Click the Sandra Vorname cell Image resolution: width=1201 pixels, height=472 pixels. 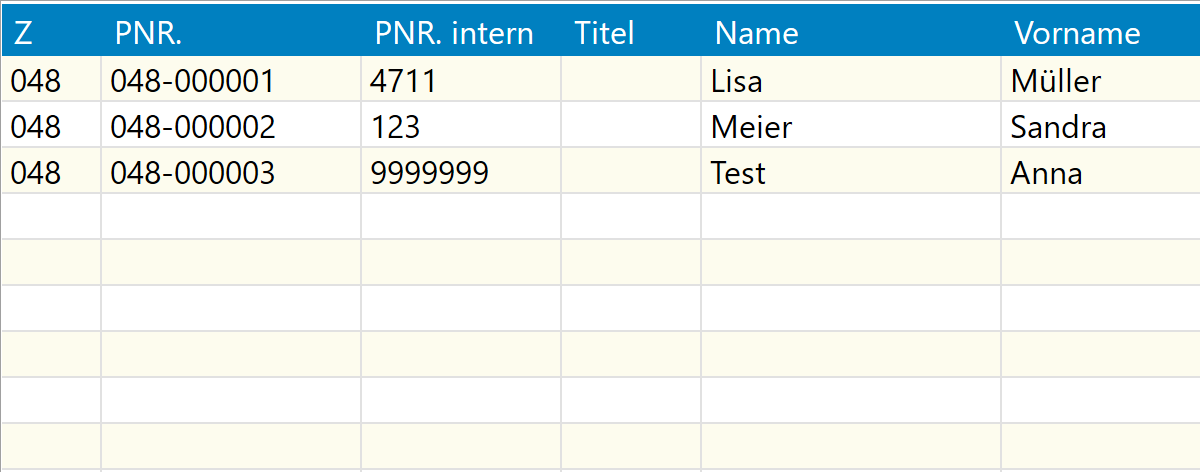[x=1101, y=126]
